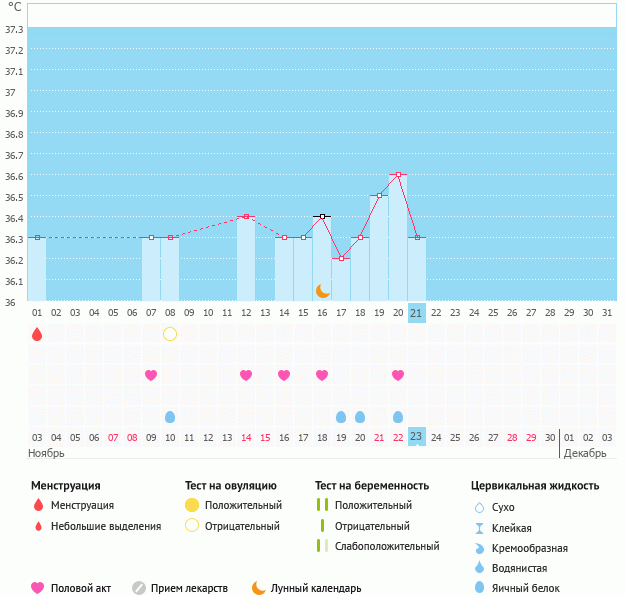Click the intercourse heart on cycle day 07

click(151, 375)
